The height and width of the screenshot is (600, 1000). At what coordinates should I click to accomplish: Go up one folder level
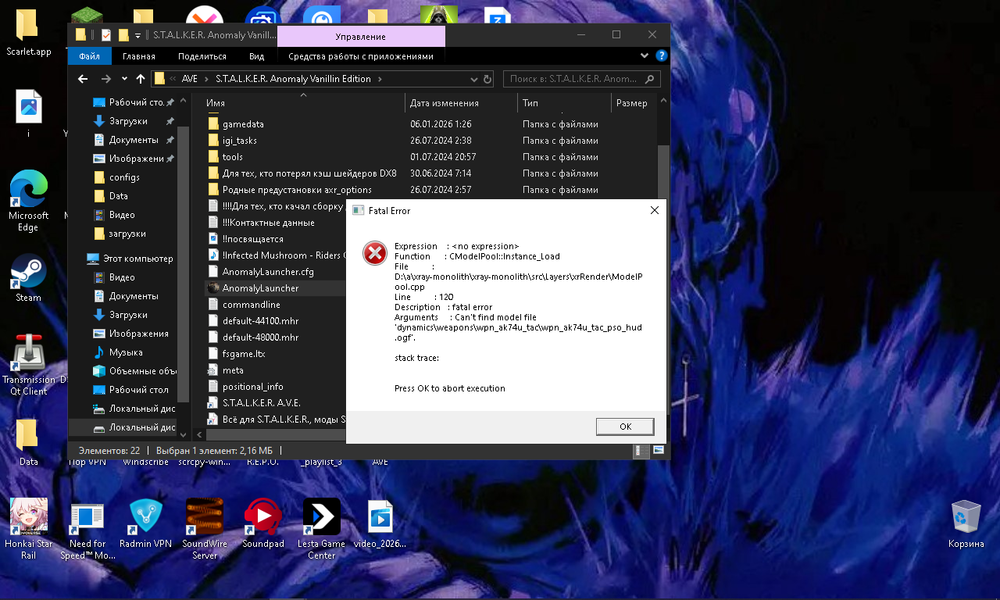click(140, 79)
